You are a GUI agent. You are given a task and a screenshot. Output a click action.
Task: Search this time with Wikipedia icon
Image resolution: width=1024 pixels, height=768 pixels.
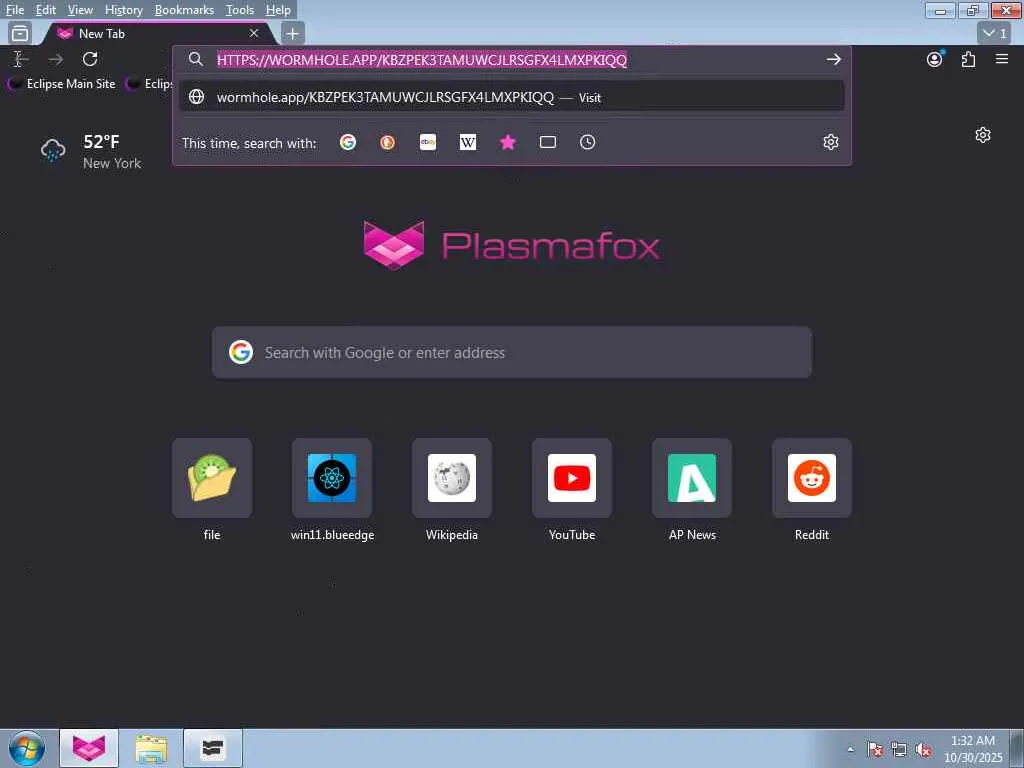[468, 142]
